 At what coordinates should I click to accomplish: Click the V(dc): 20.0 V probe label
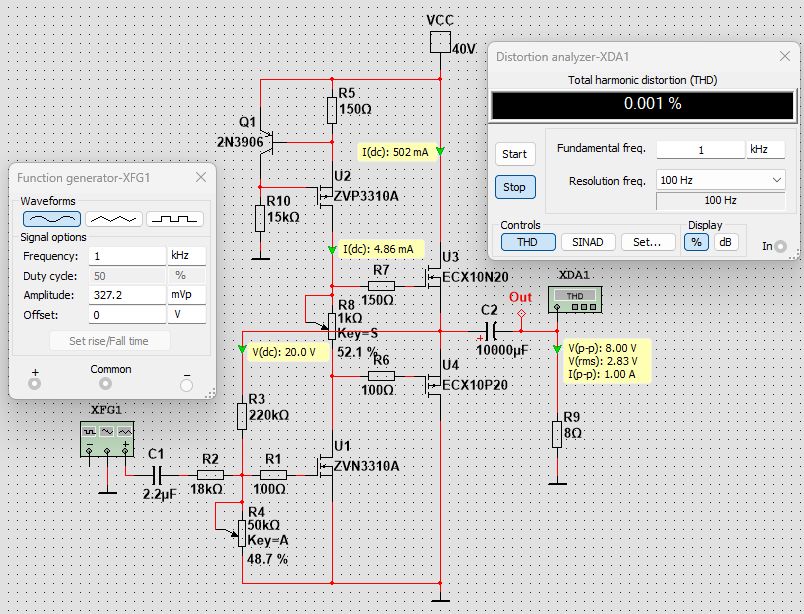coord(287,352)
